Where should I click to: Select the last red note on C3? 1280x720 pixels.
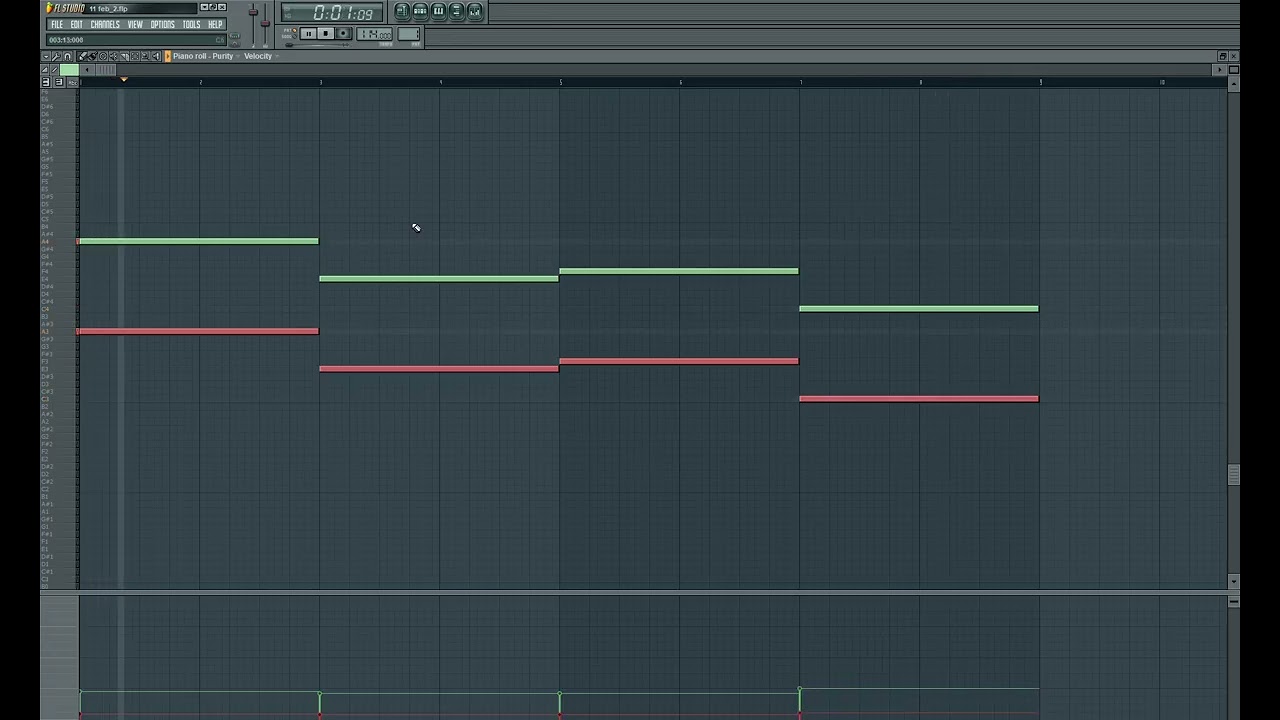click(x=919, y=399)
